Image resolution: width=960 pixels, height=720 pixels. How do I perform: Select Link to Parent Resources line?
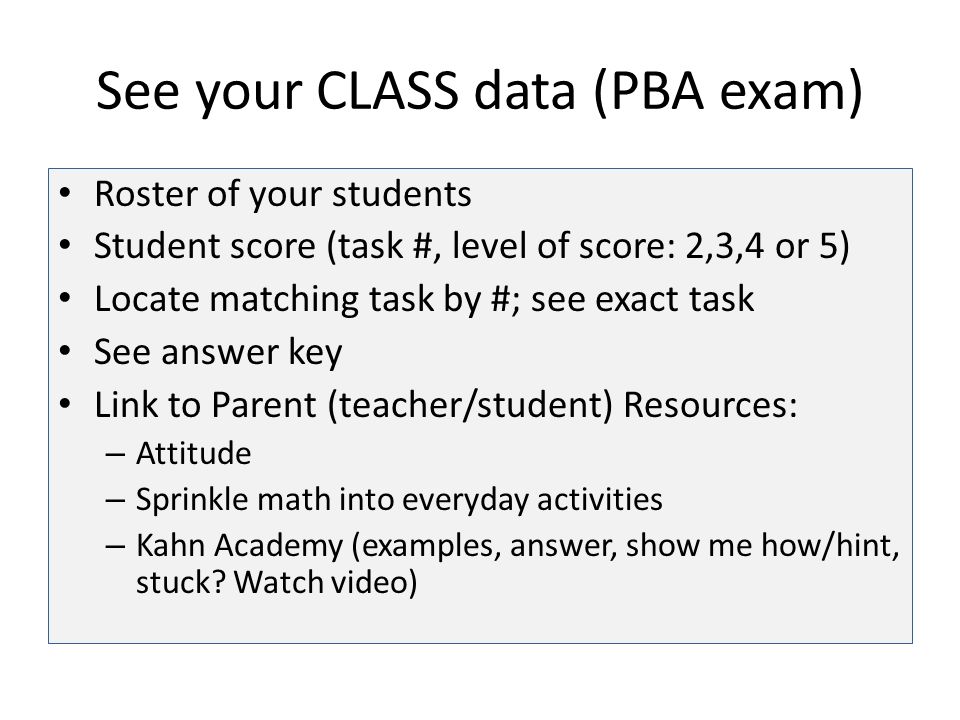tap(446, 405)
